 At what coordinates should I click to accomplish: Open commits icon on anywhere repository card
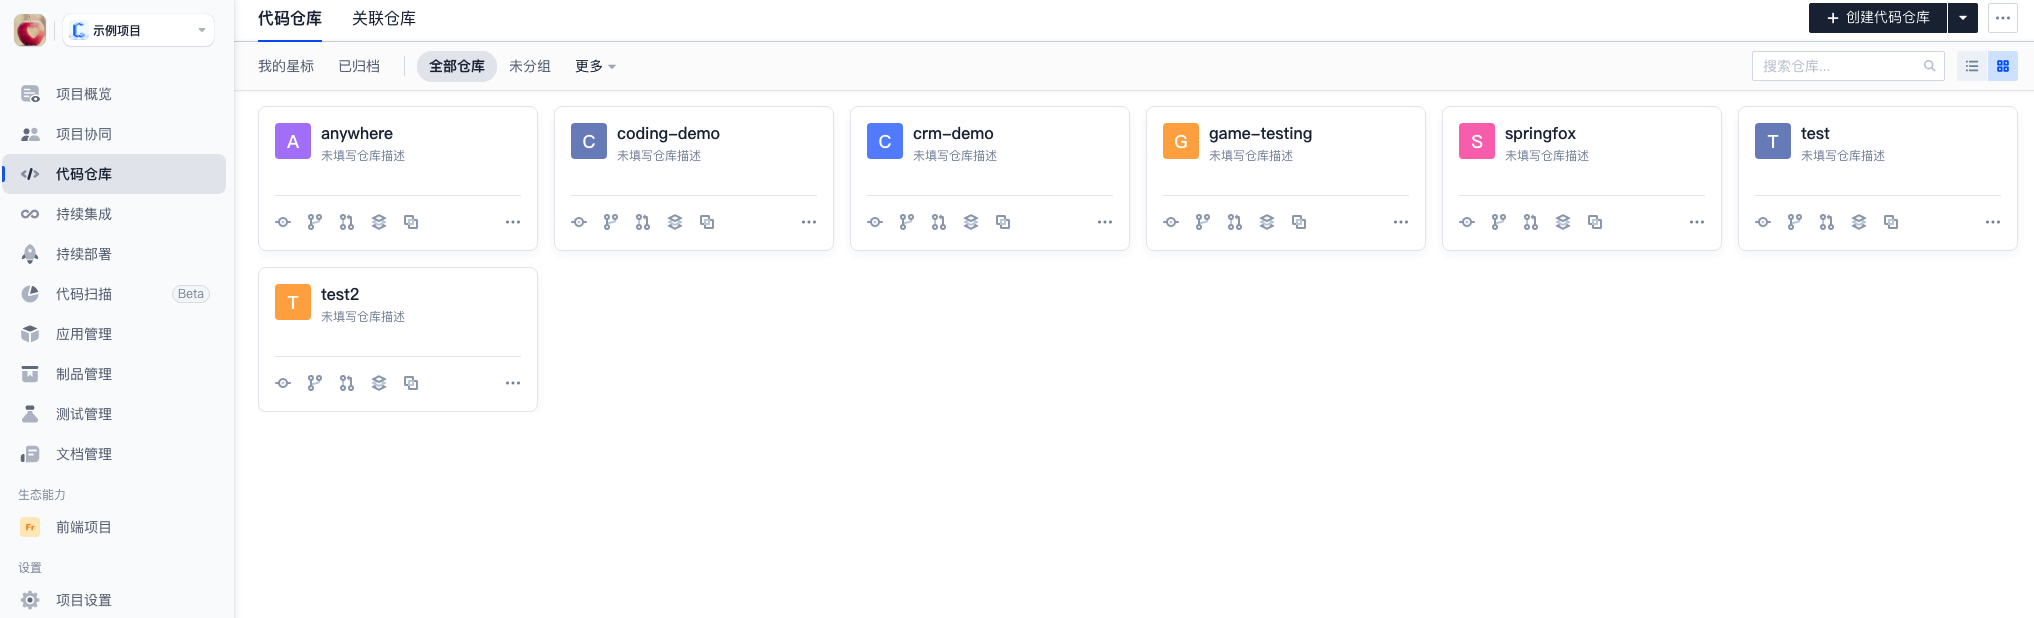[283, 222]
